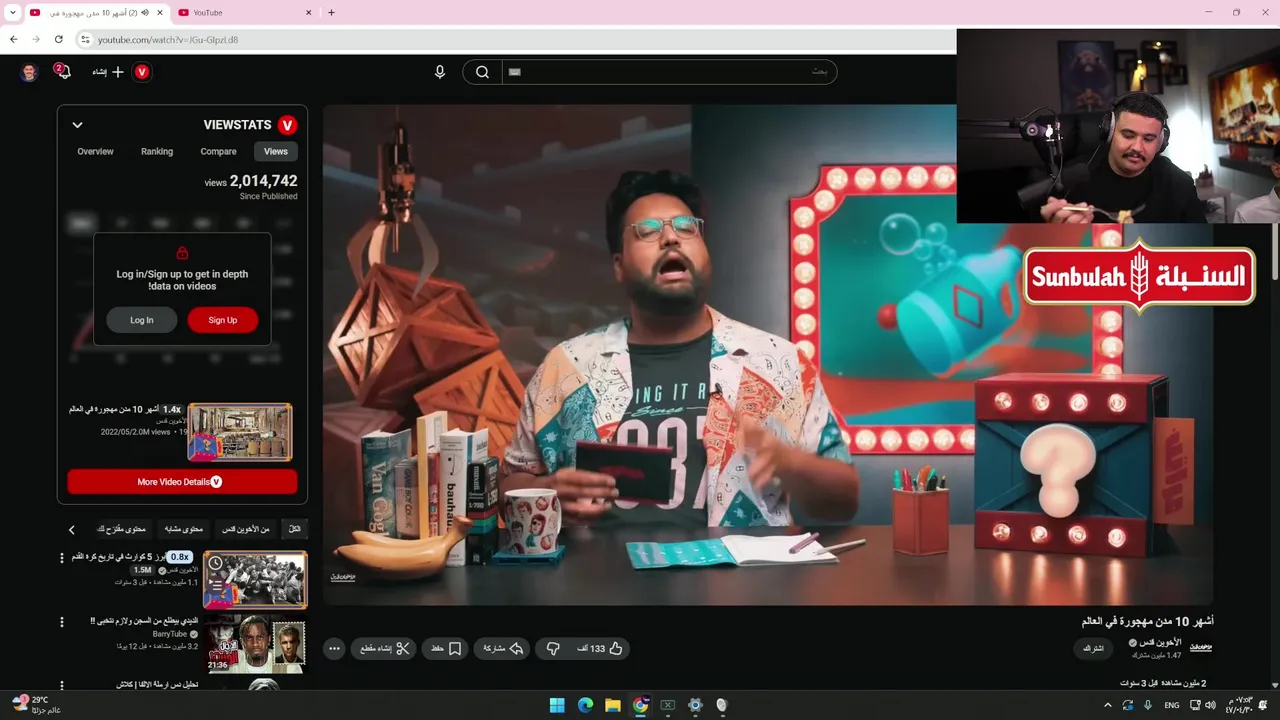Open a new browser tab
The image size is (1280, 720).
point(331,13)
